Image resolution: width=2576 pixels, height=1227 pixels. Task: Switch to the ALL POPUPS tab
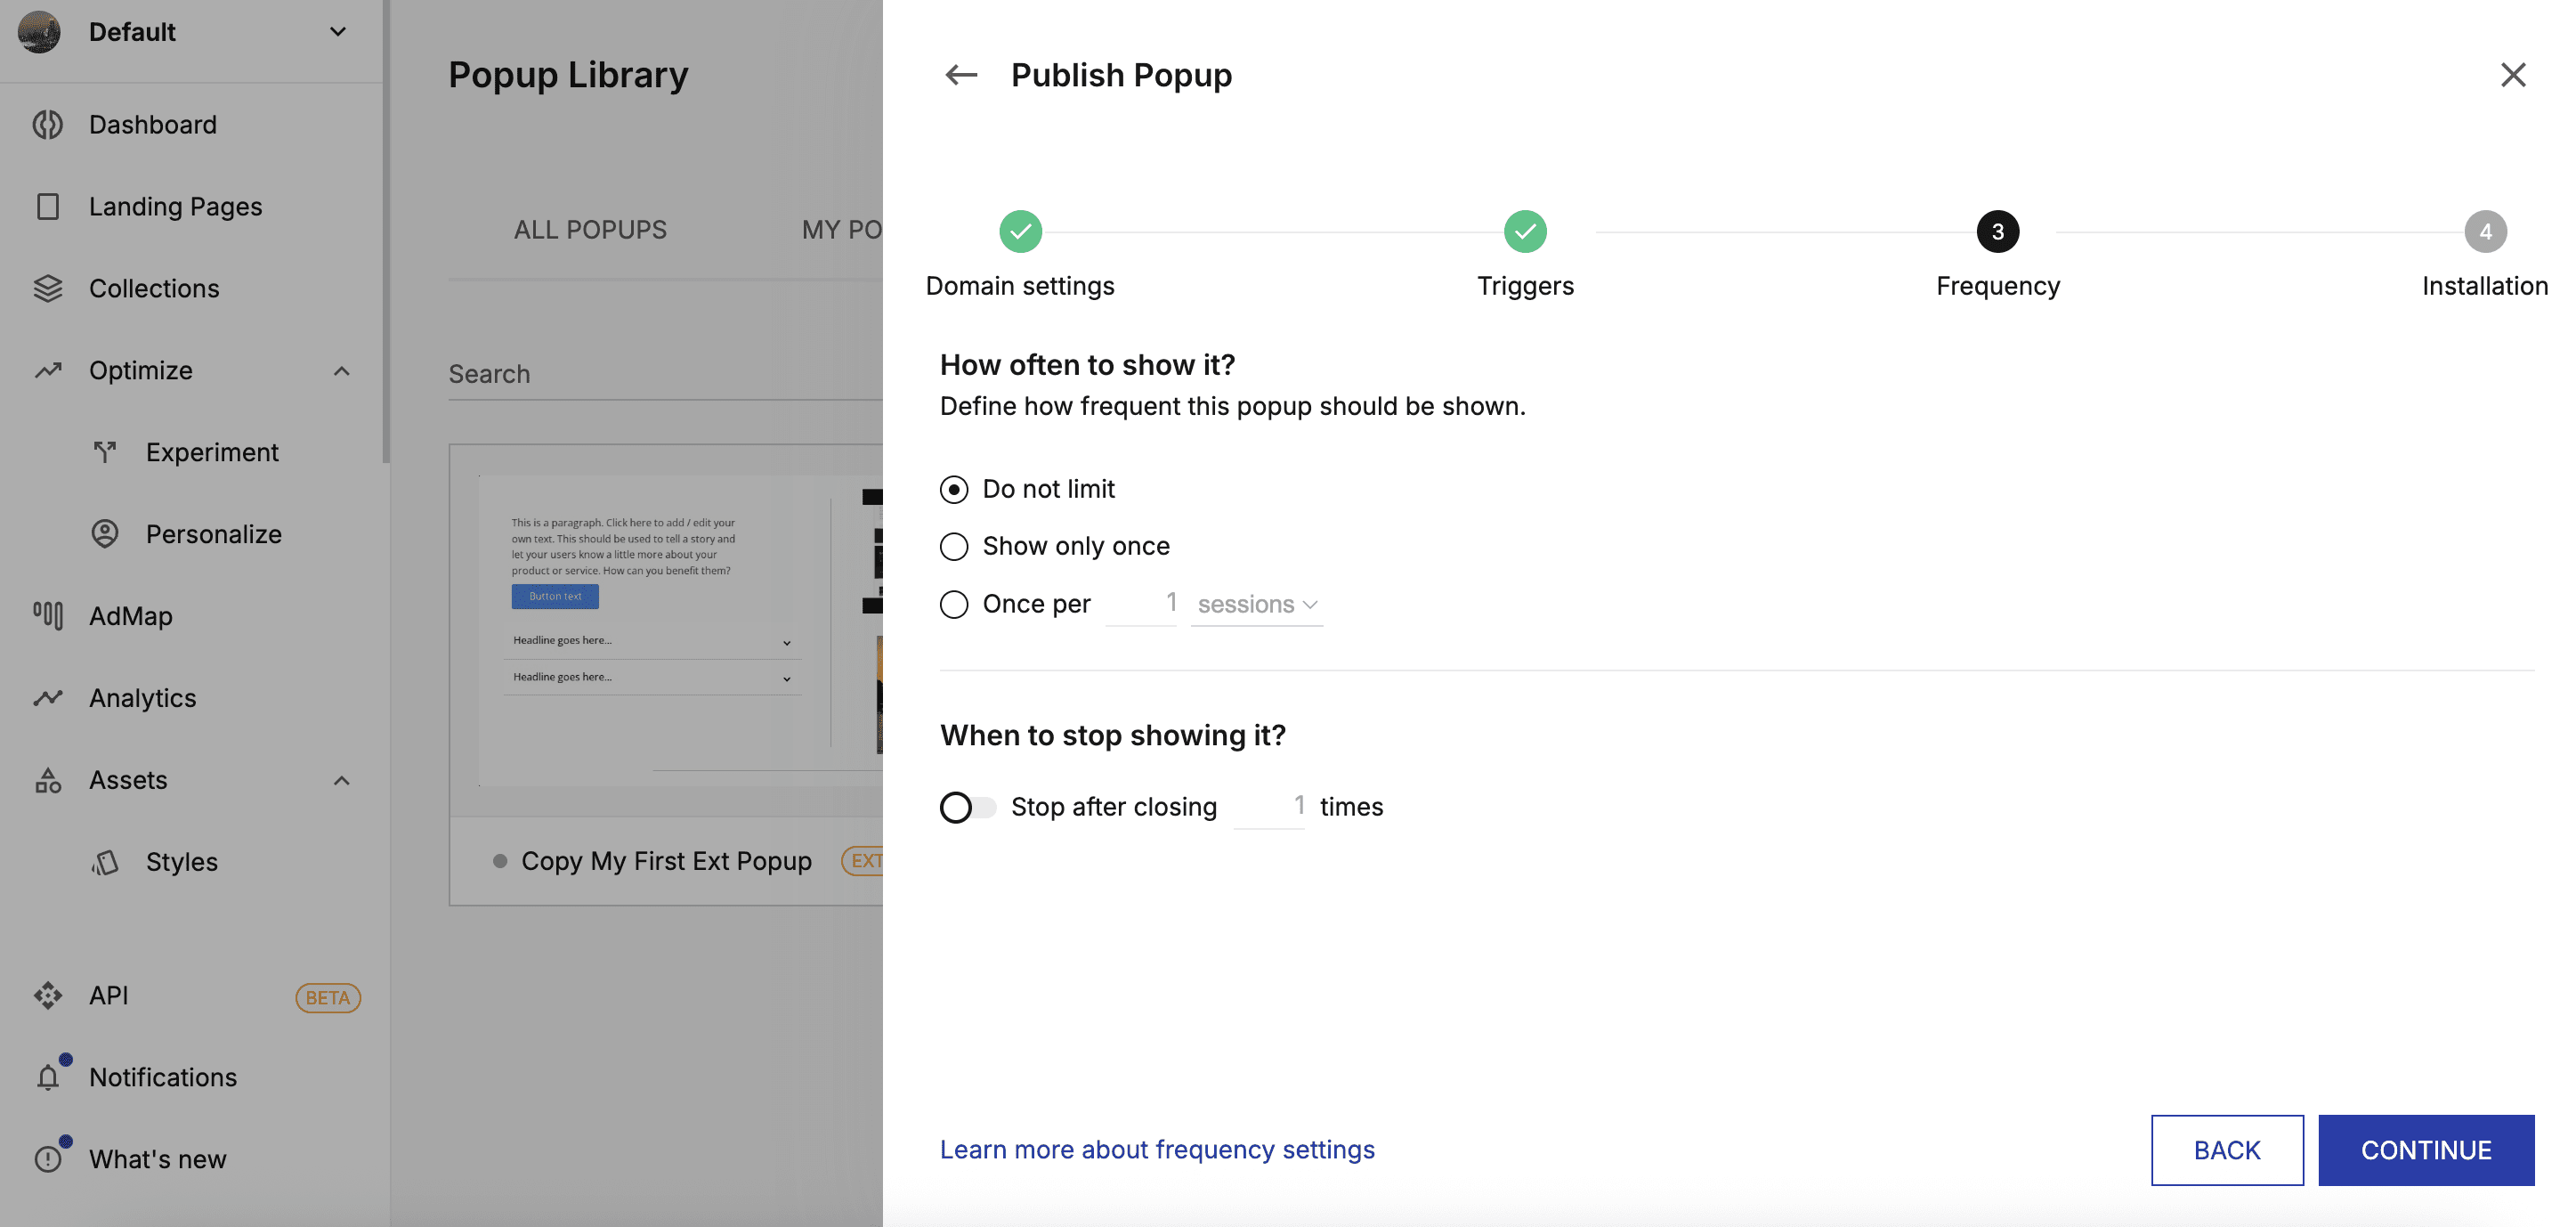(x=590, y=230)
